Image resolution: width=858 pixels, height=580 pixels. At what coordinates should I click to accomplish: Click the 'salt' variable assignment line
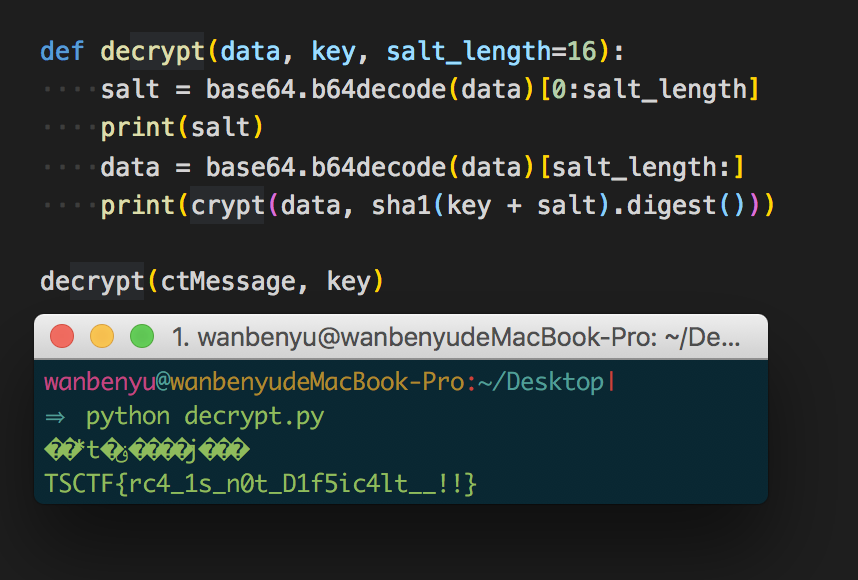(x=130, y=89)
